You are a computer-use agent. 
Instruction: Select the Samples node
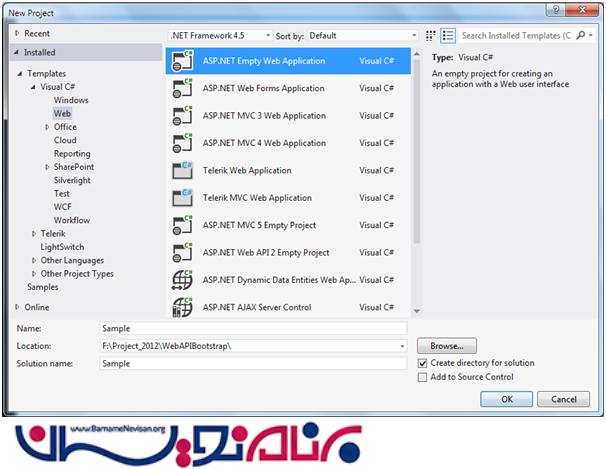pos(43,287)
